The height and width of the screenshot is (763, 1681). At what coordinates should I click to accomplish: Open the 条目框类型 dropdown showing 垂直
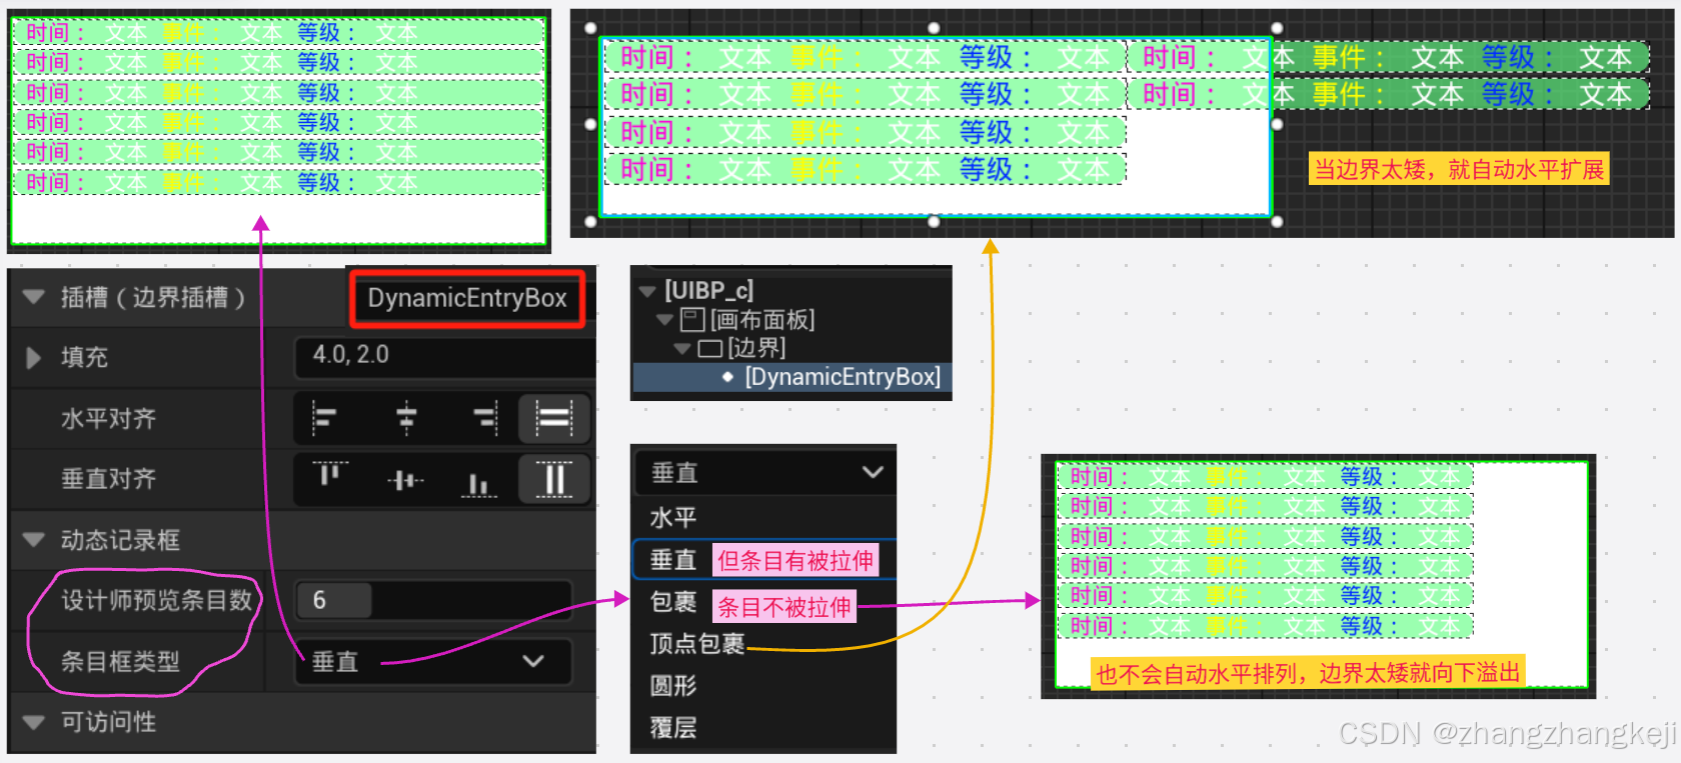433,661
